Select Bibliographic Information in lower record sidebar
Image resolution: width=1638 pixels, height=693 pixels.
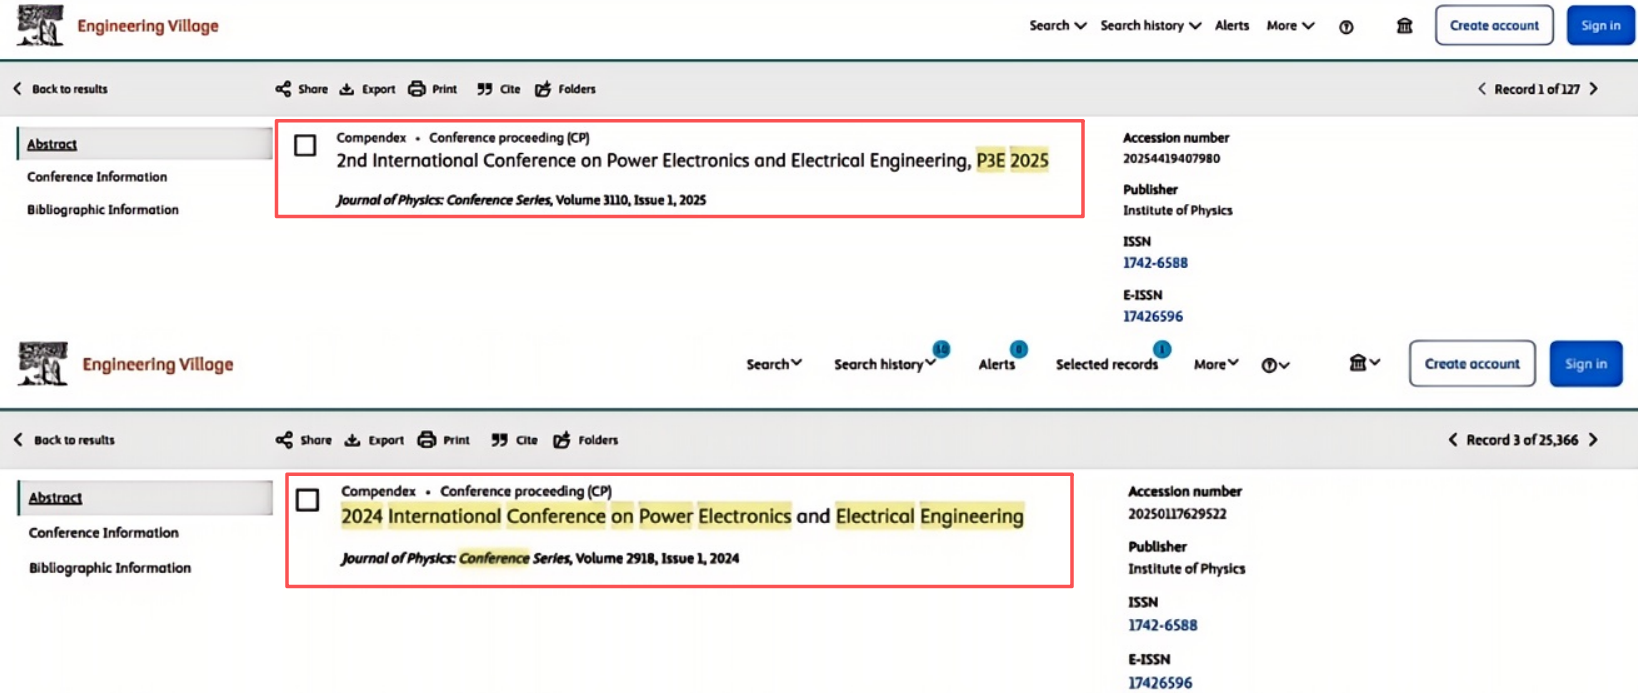tap(110, 568)
